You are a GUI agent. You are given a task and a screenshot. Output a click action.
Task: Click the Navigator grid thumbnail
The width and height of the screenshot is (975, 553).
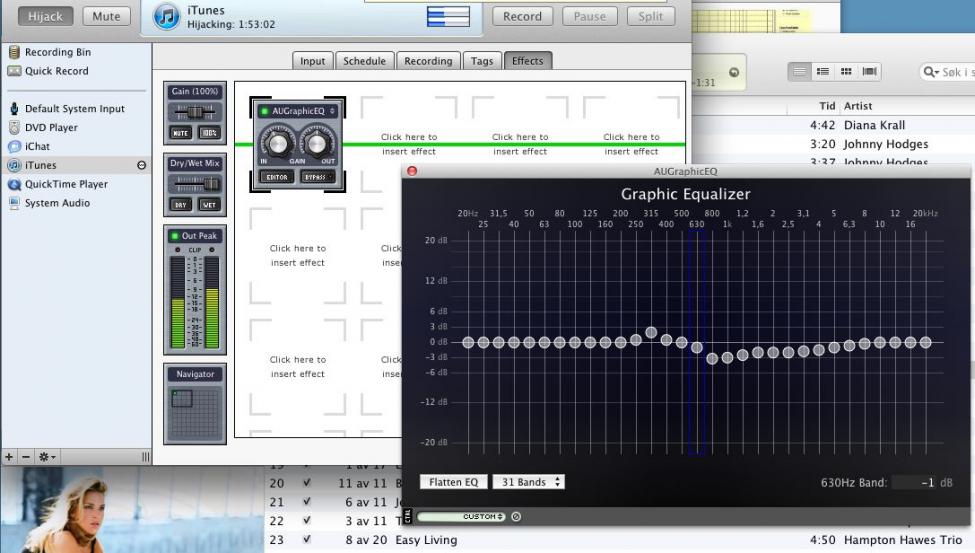(195, 413)
